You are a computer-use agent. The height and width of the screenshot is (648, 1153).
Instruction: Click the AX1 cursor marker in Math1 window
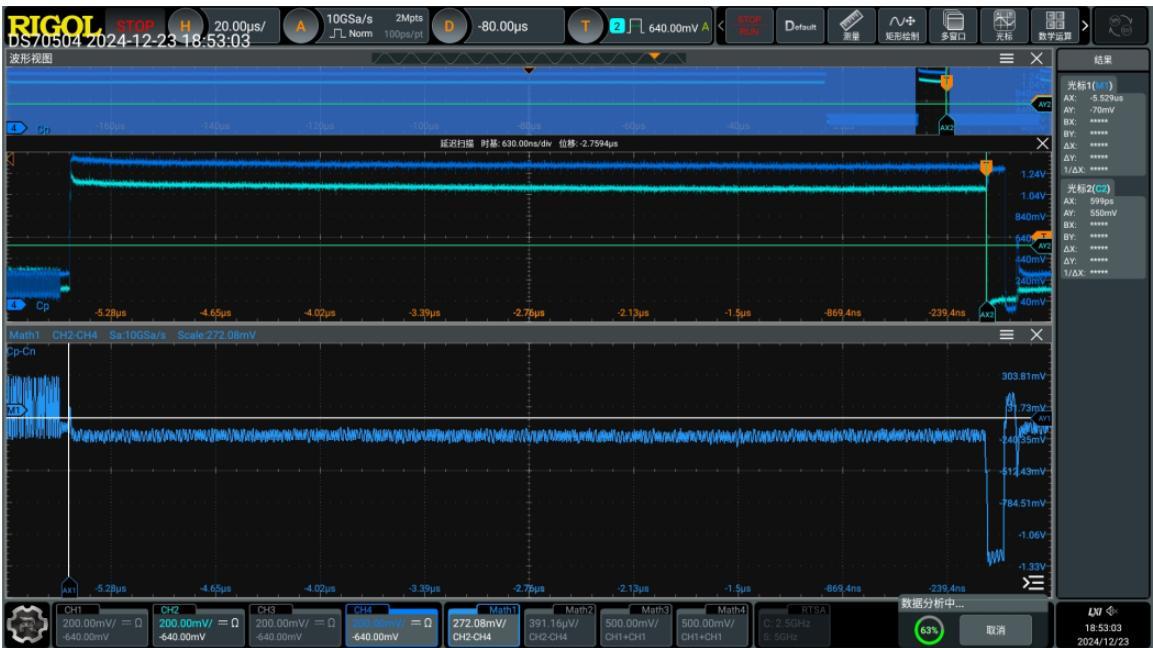coord(68,588)
